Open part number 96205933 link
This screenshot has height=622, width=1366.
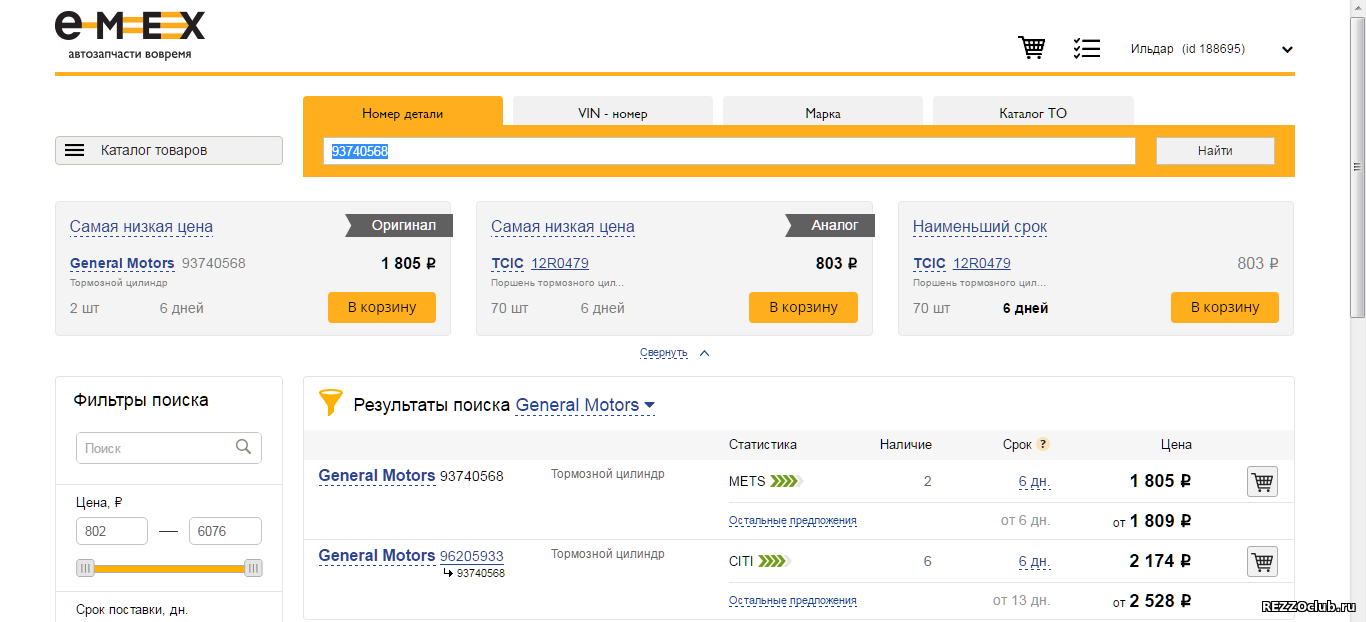[x=472, y=556]
